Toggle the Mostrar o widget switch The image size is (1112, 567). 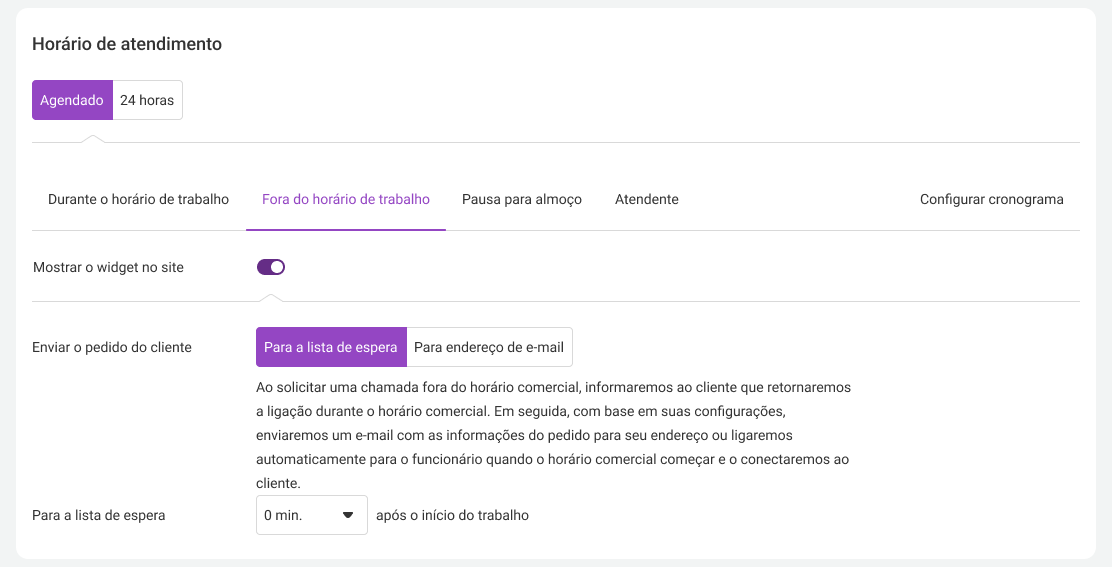tap(271, 267)
